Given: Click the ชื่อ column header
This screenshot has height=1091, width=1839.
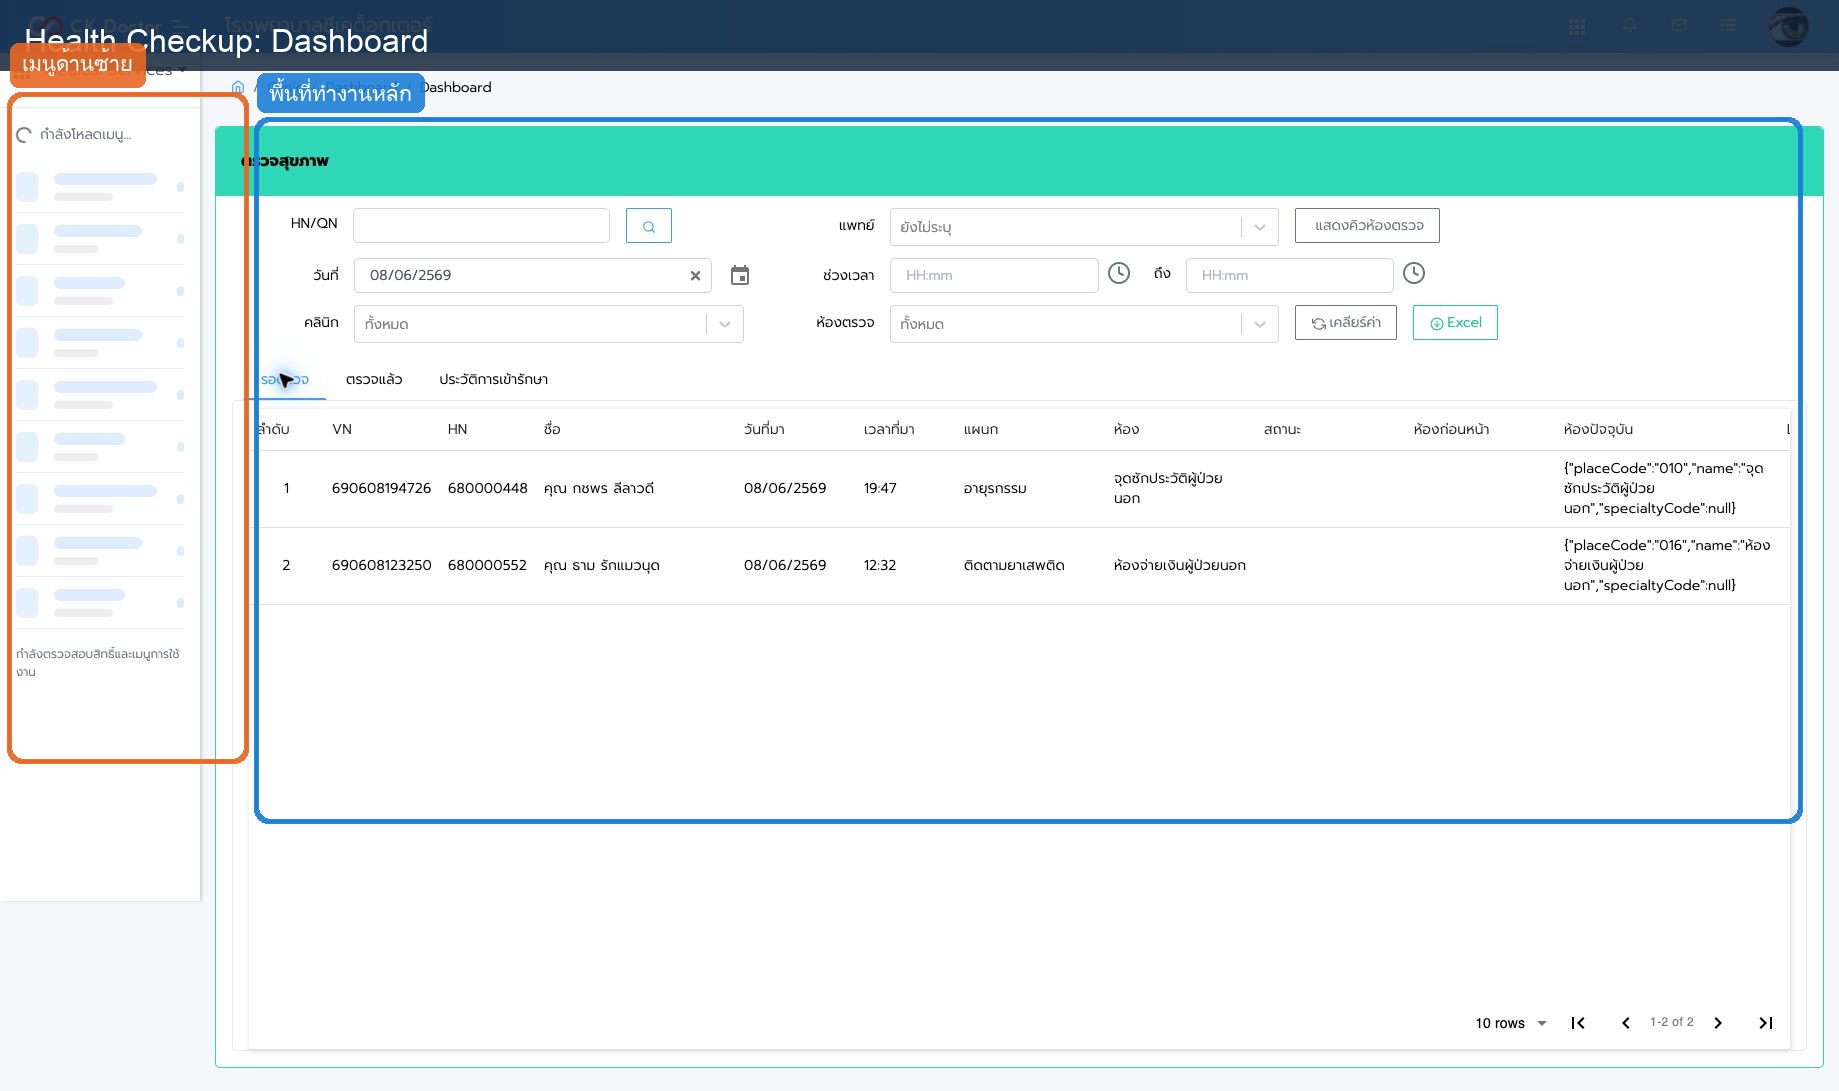Looking at the screenshot, I should (552, 429).
